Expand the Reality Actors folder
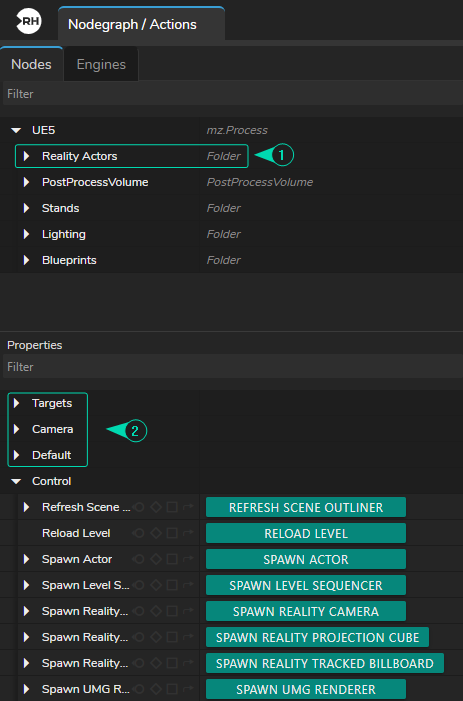This screenshot has width=463, height=701. click(x=26, y=156)
